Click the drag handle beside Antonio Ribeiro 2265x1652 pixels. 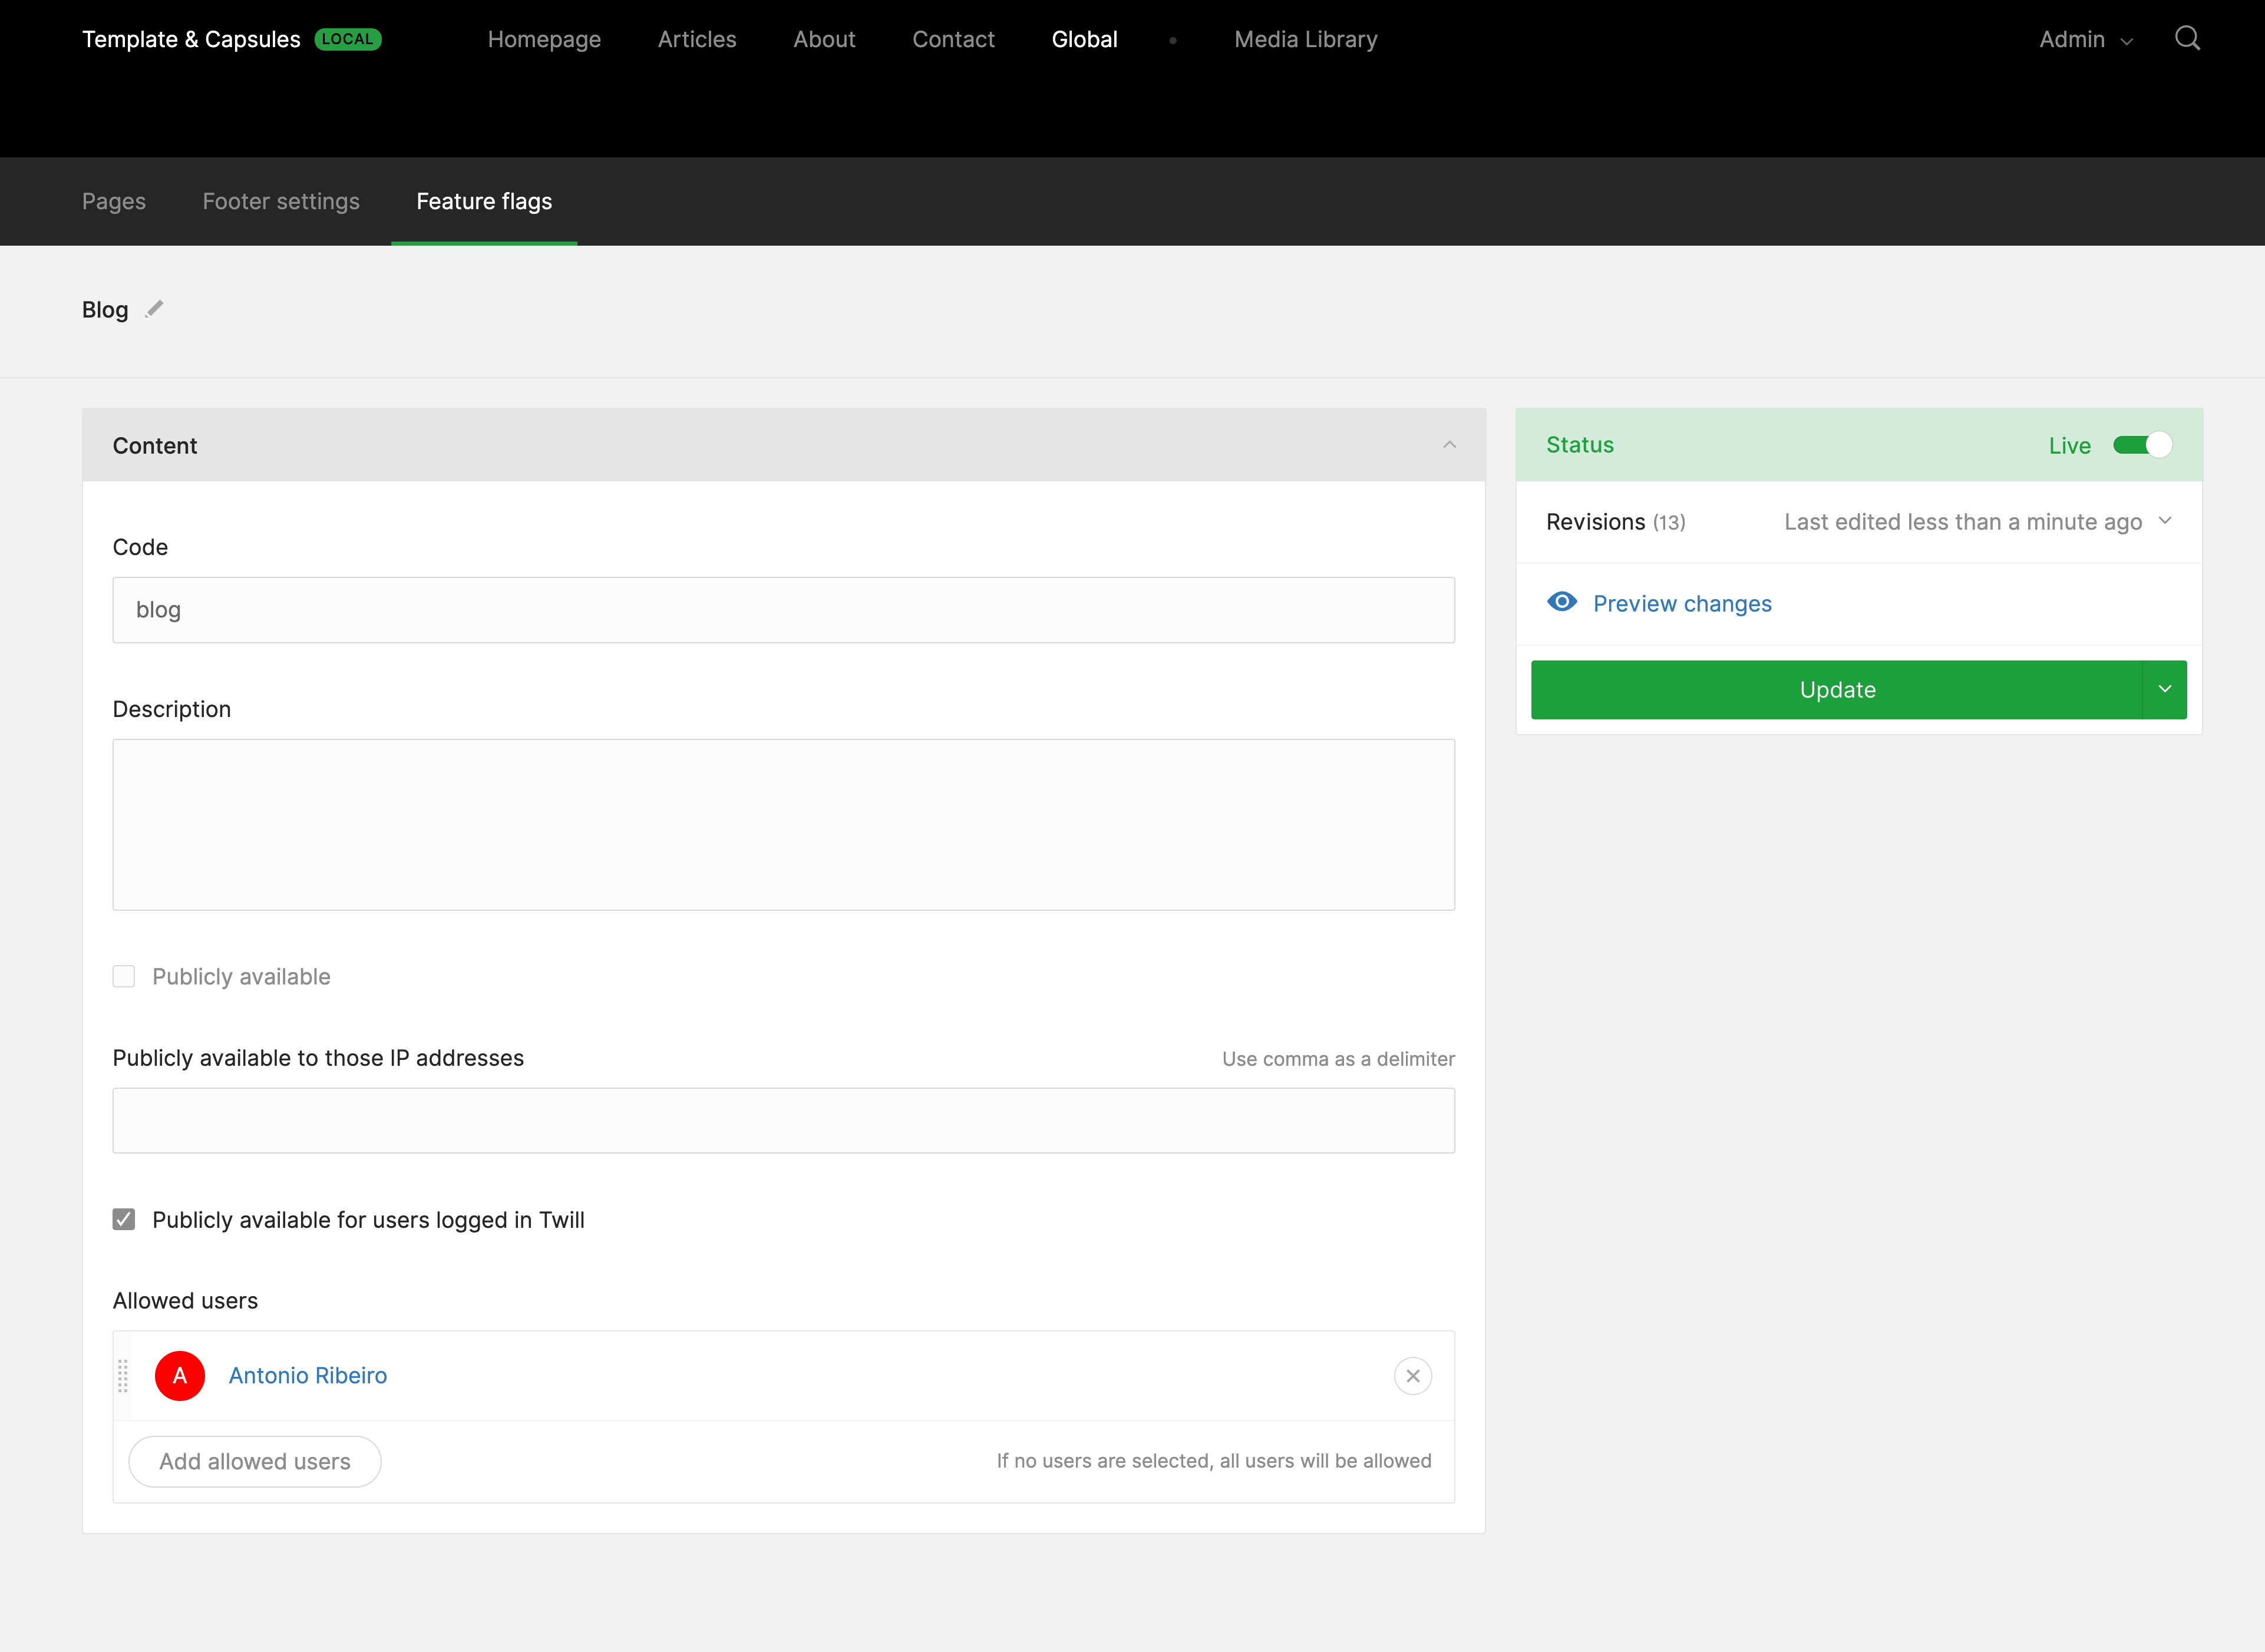coord(123,1376)
